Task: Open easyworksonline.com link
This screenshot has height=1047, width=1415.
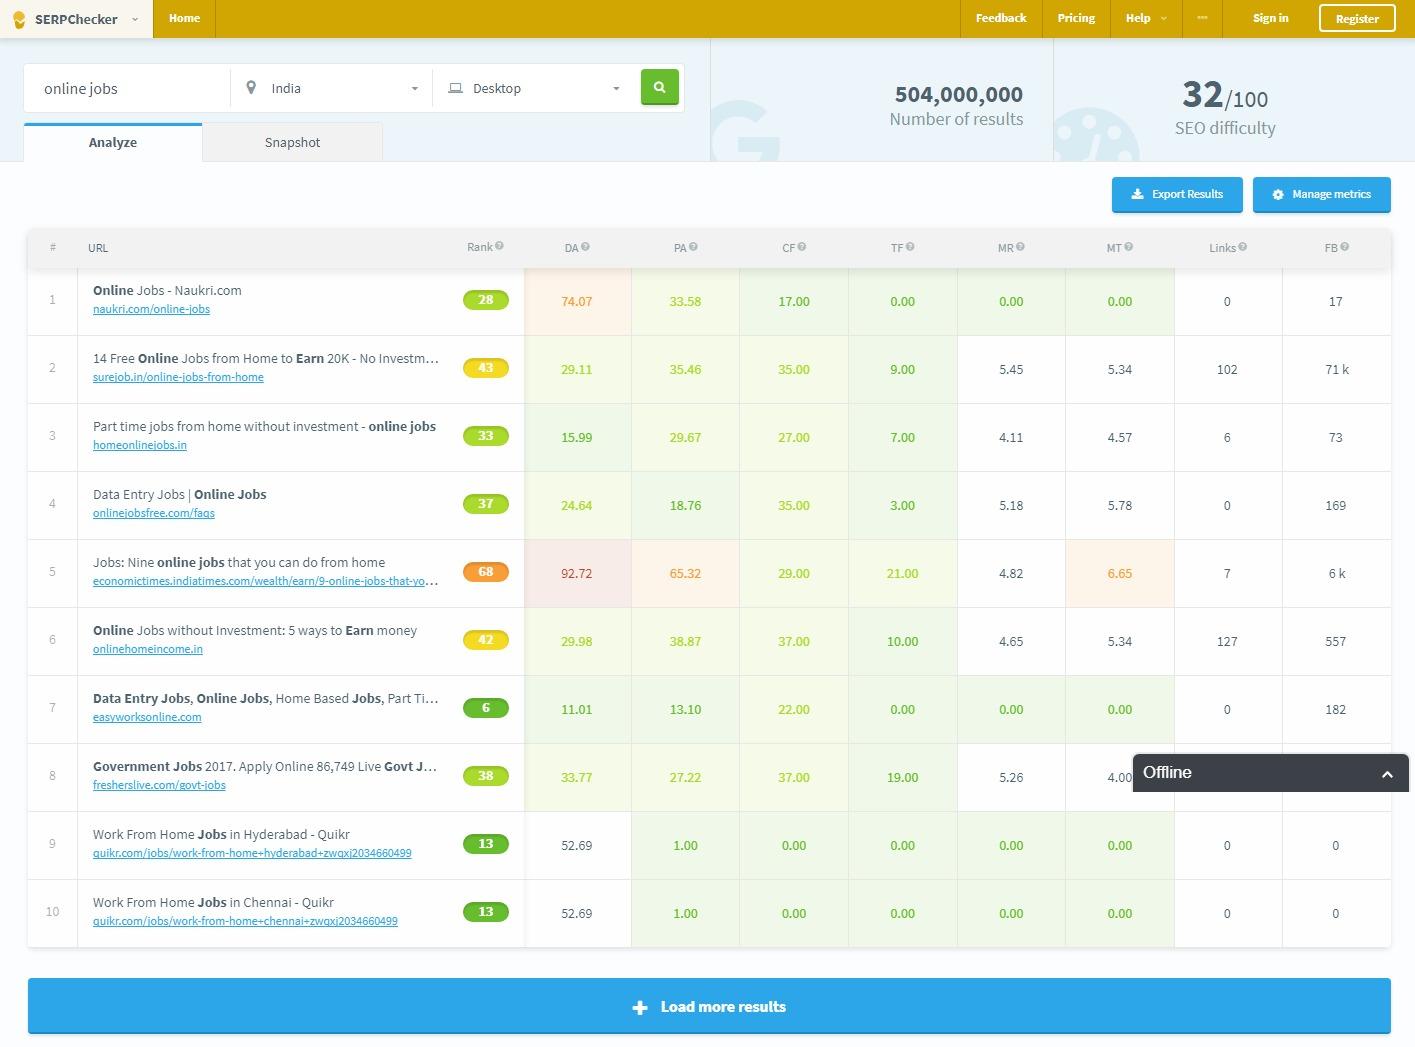Action: (x=147, y=717)
